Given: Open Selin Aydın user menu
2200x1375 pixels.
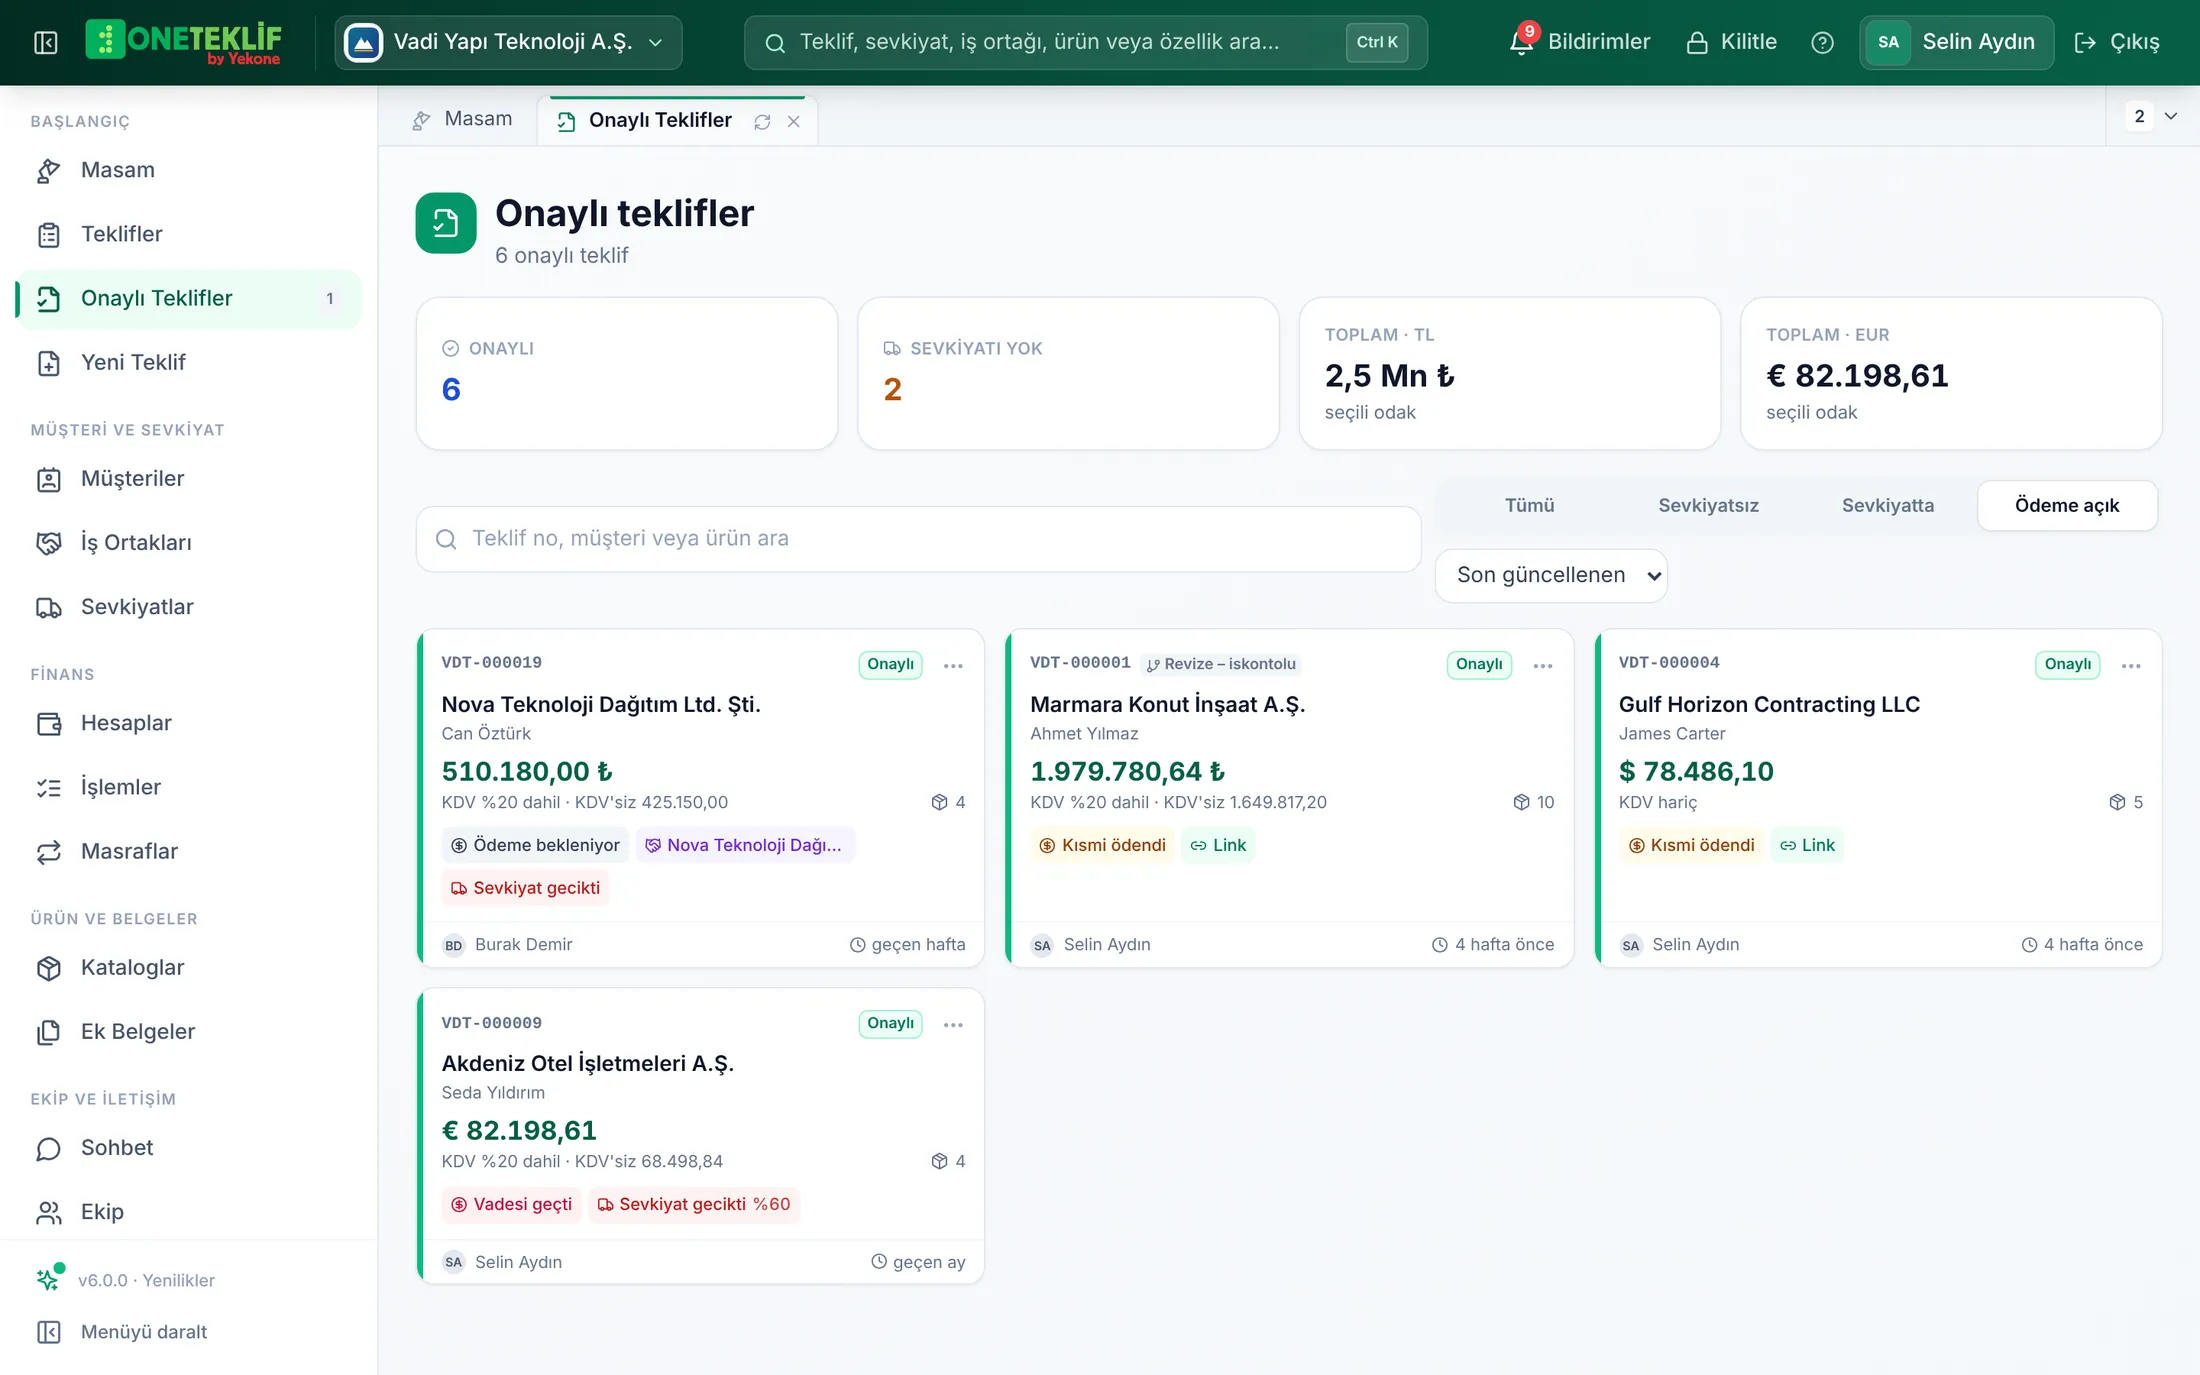Looking at the screenshot, I should pos(1956,42).
